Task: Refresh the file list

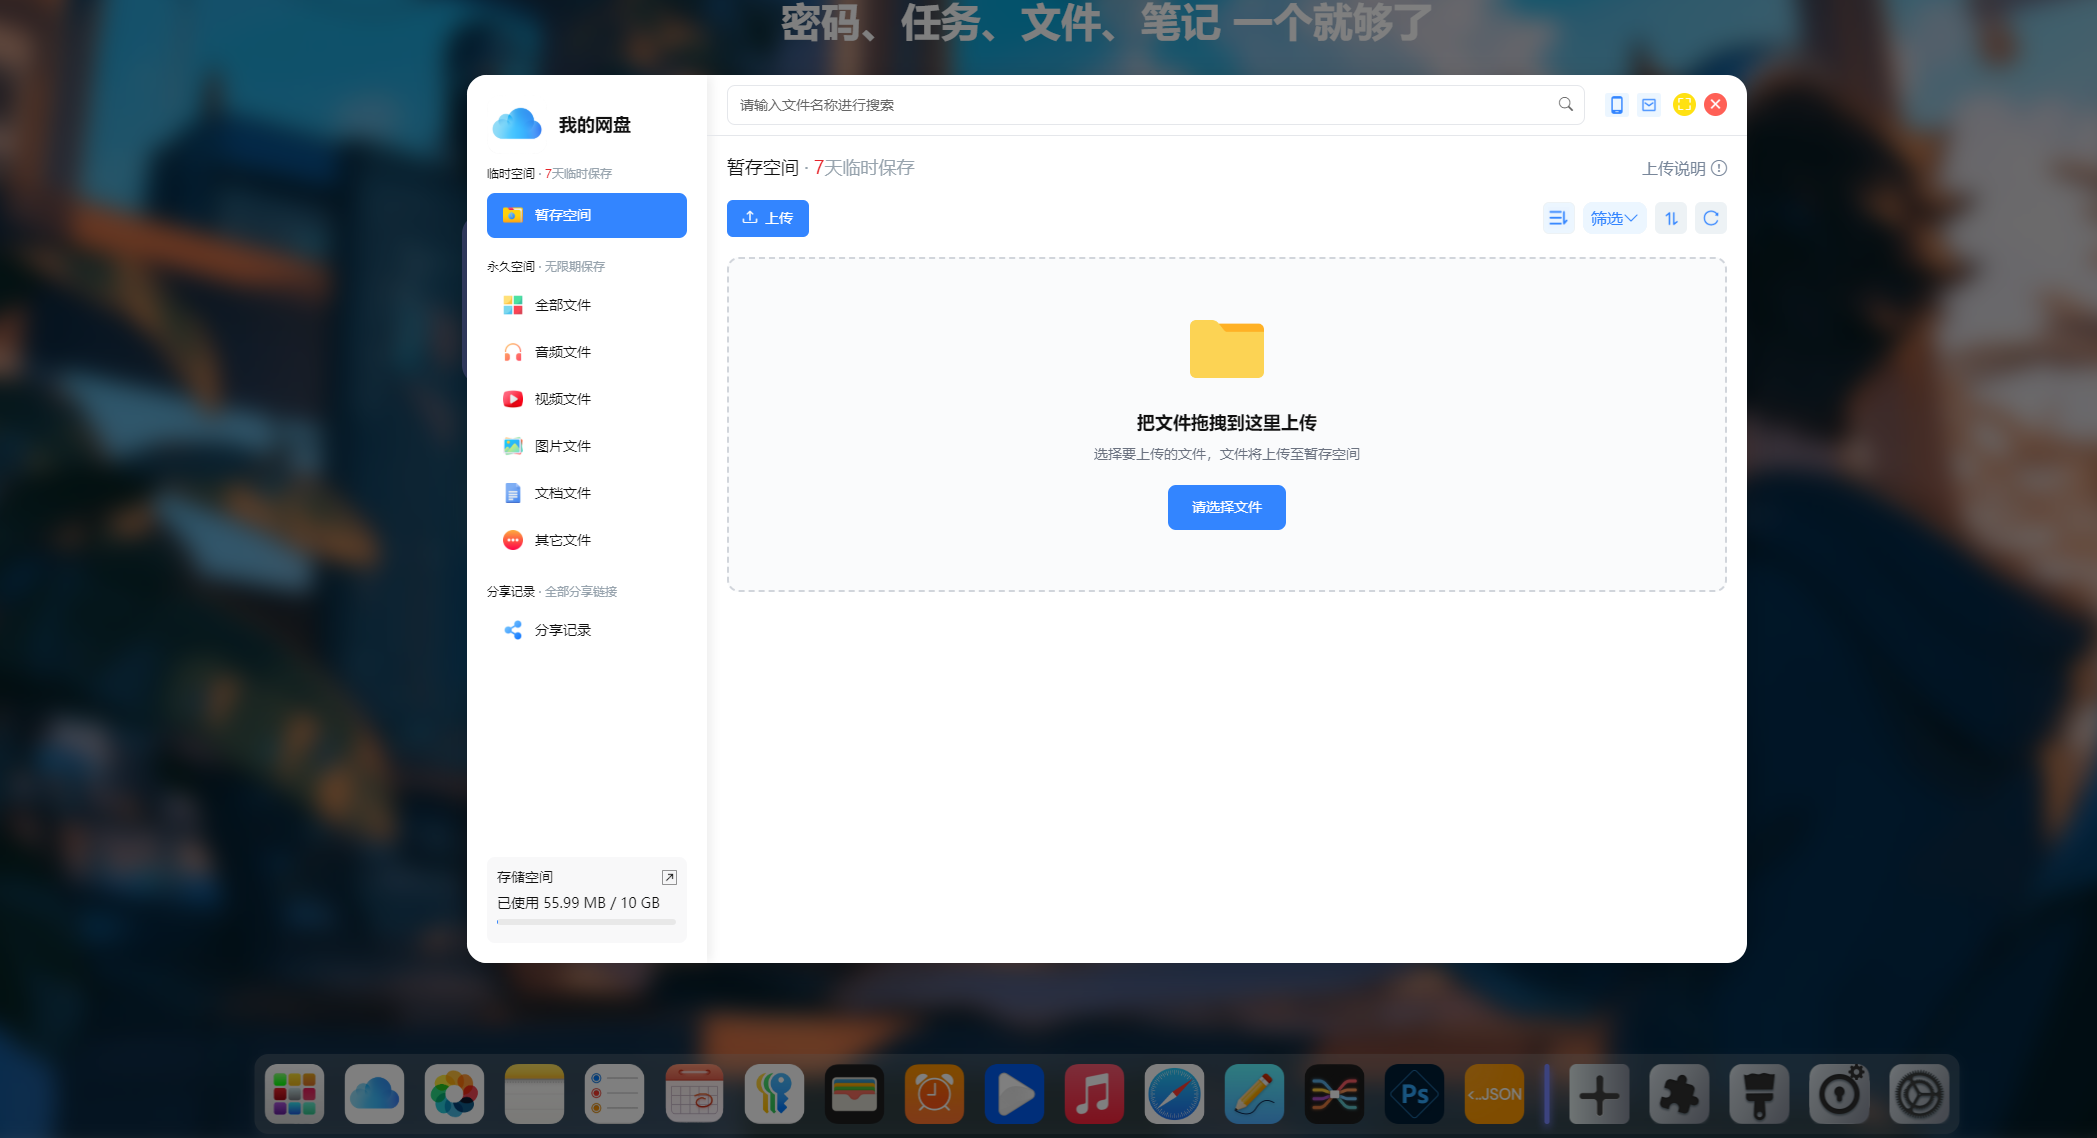Action: click(x=1710, y=218)
